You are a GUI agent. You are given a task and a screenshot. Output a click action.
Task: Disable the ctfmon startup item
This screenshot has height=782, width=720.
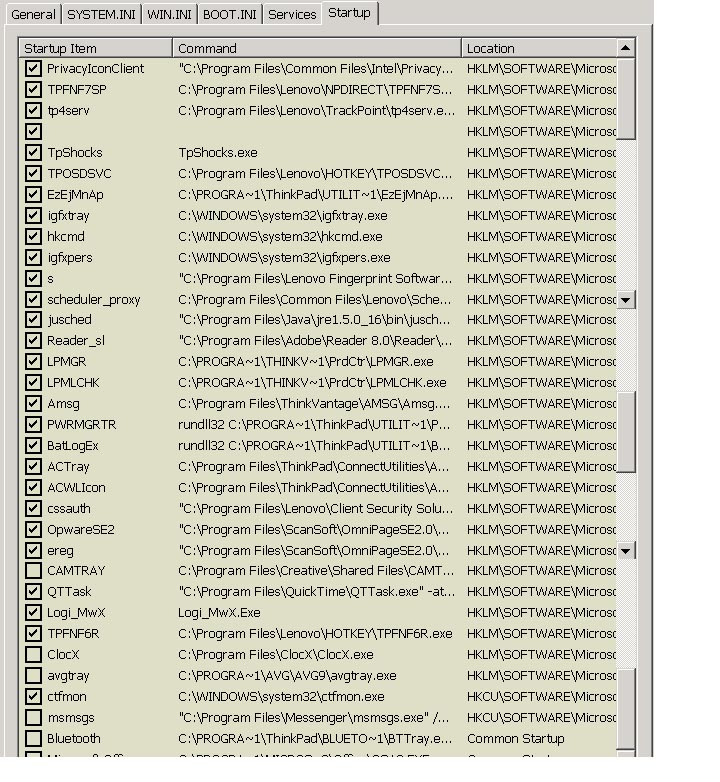coord(33,696)
